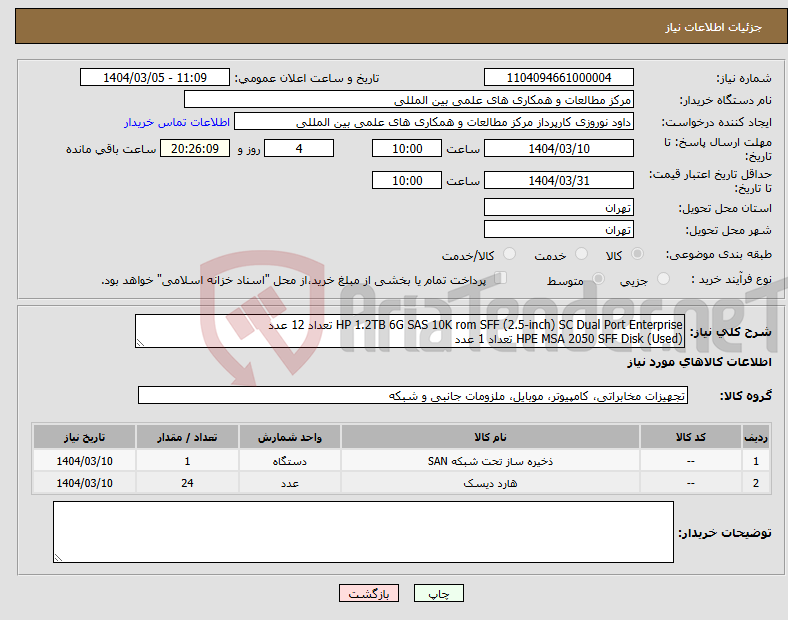This screenshot has width=788, height=620.
Task: Click the شماره نیاز field 1104094661000004
Action: click(x=558, y=77)
